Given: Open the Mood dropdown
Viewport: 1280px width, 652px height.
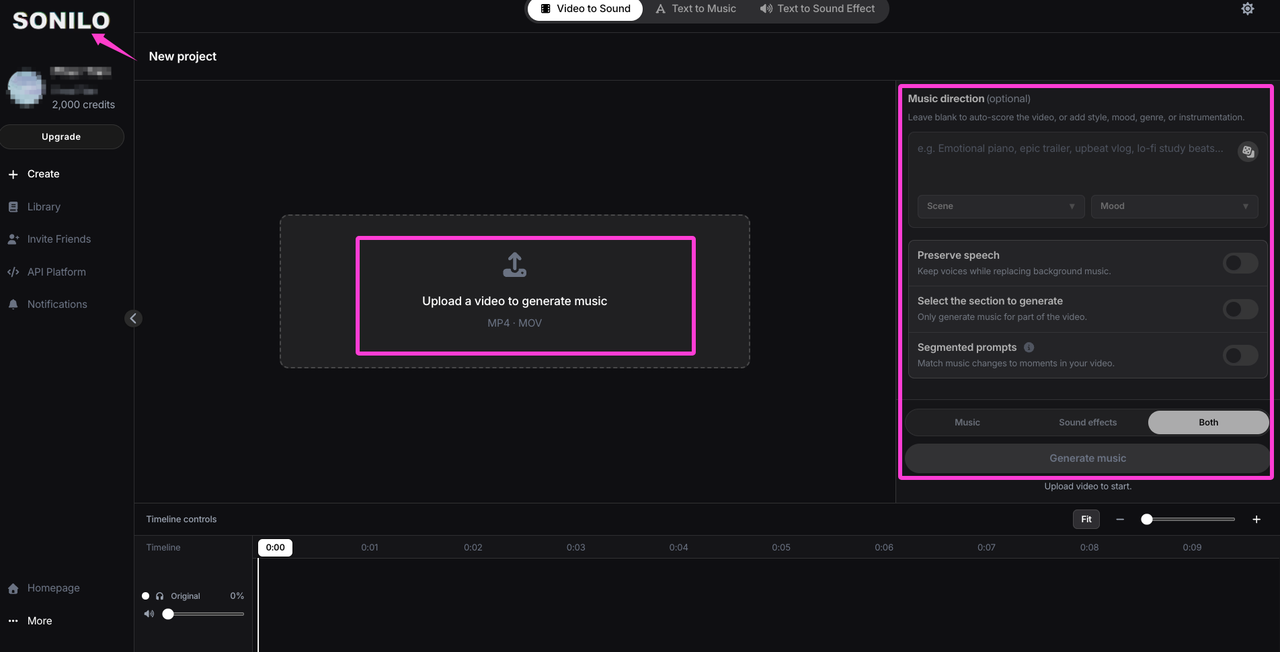Looking at the screenshot, I should 1174,206.
